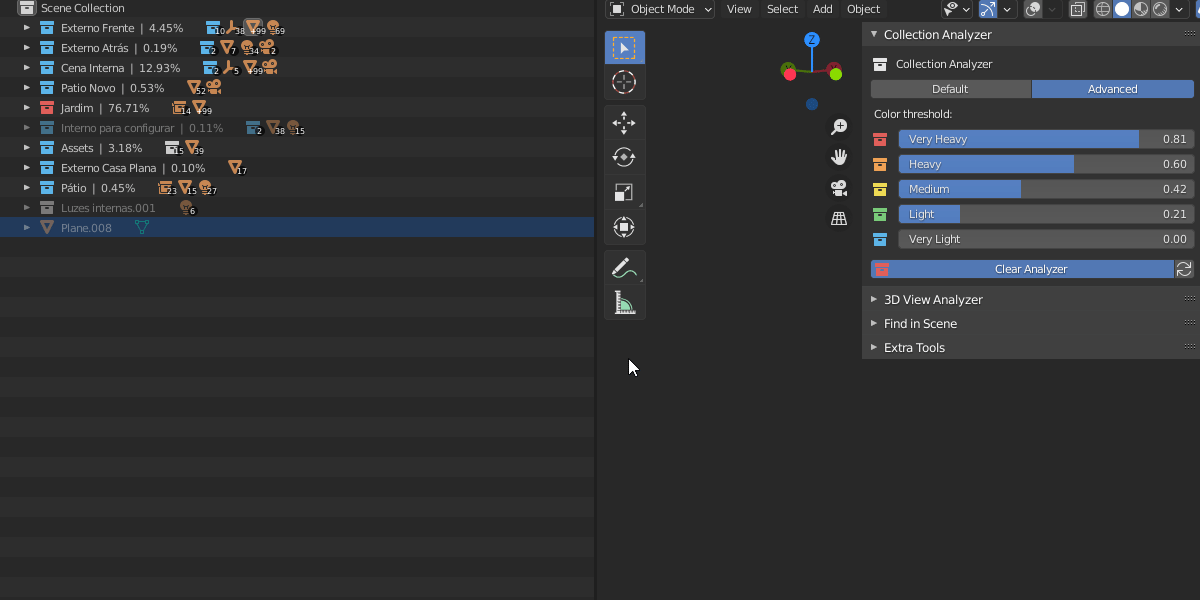Activate the Transform tool
Screen dimensions: 1200x600
[x=624, y=227]
